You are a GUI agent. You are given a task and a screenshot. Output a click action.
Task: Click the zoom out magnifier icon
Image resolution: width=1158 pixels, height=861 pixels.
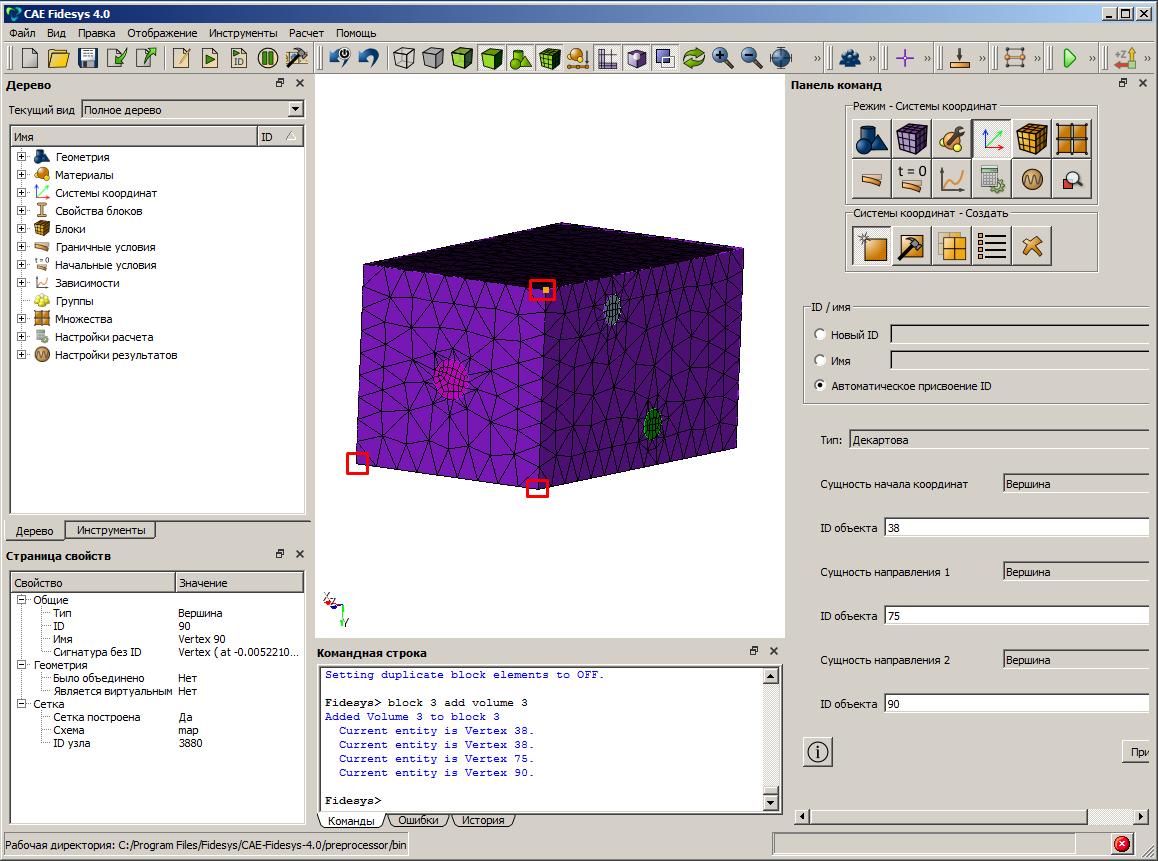(751, 58)
